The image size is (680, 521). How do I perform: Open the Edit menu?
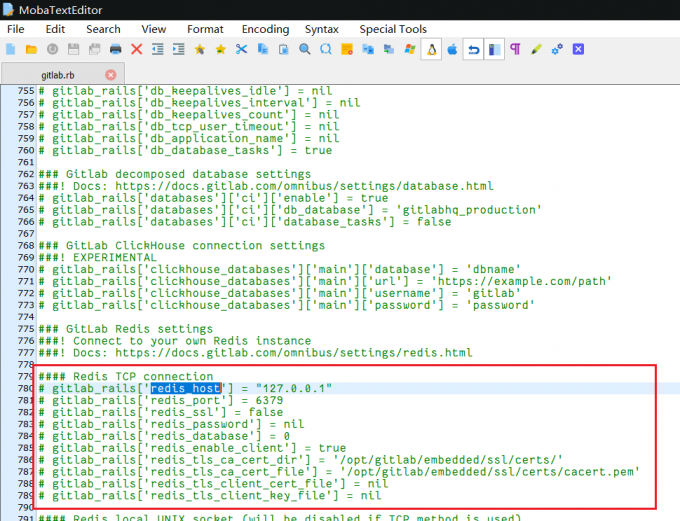tap(55, 29)
